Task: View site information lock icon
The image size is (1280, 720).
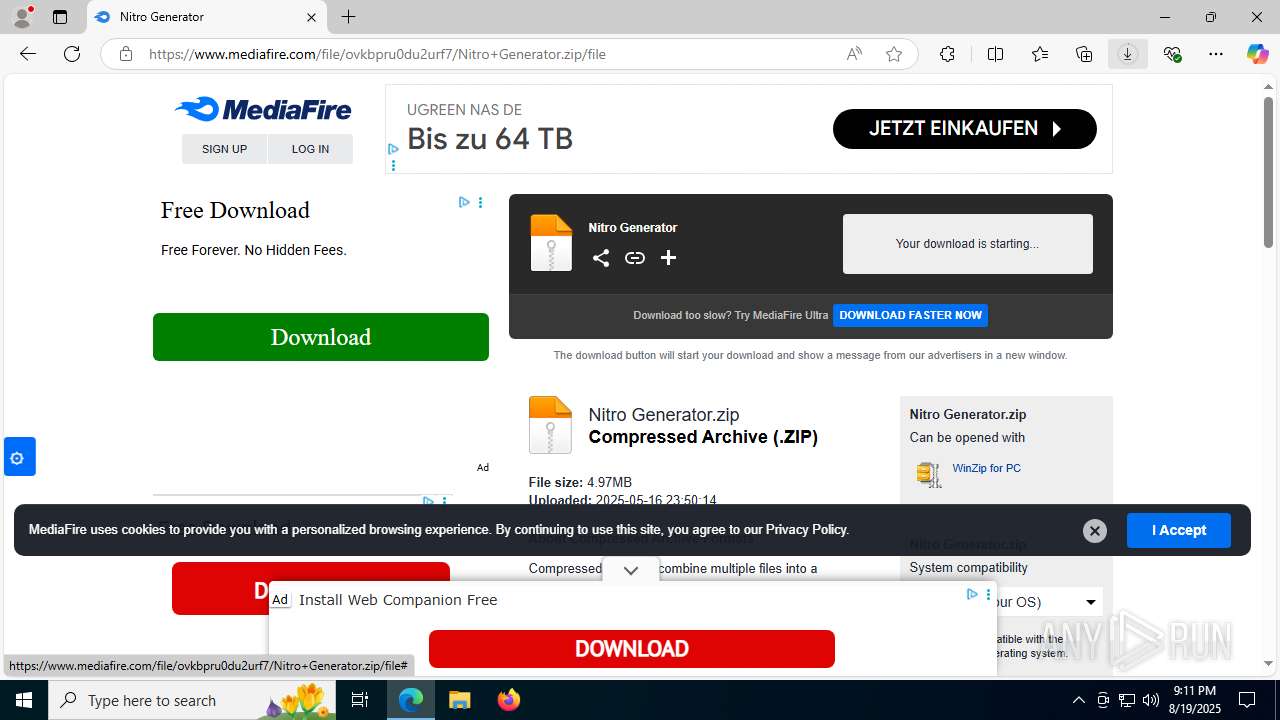Action: (126, 54)
